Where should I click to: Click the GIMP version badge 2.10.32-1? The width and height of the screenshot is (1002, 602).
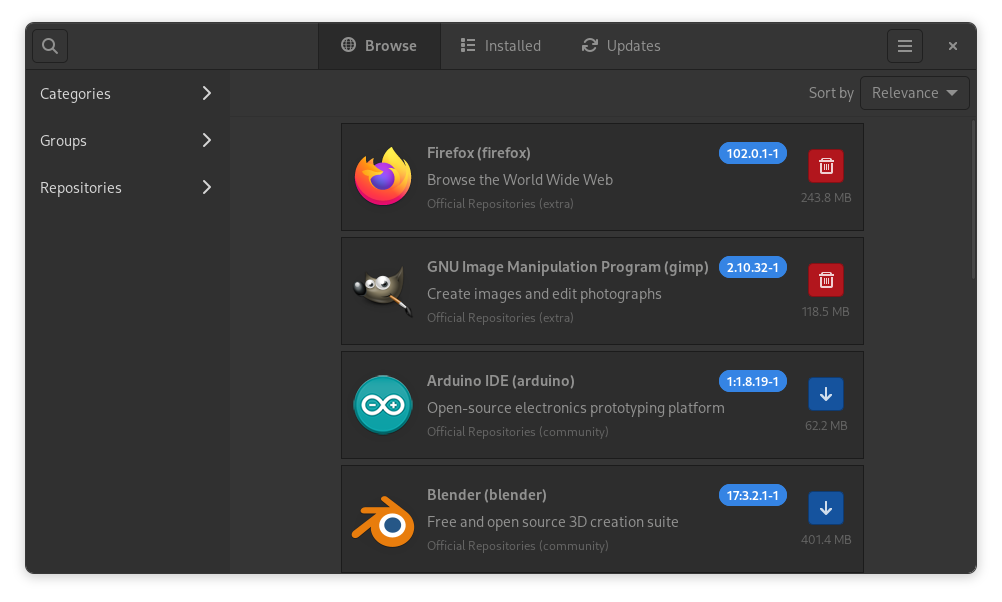[x=752, y=267]
